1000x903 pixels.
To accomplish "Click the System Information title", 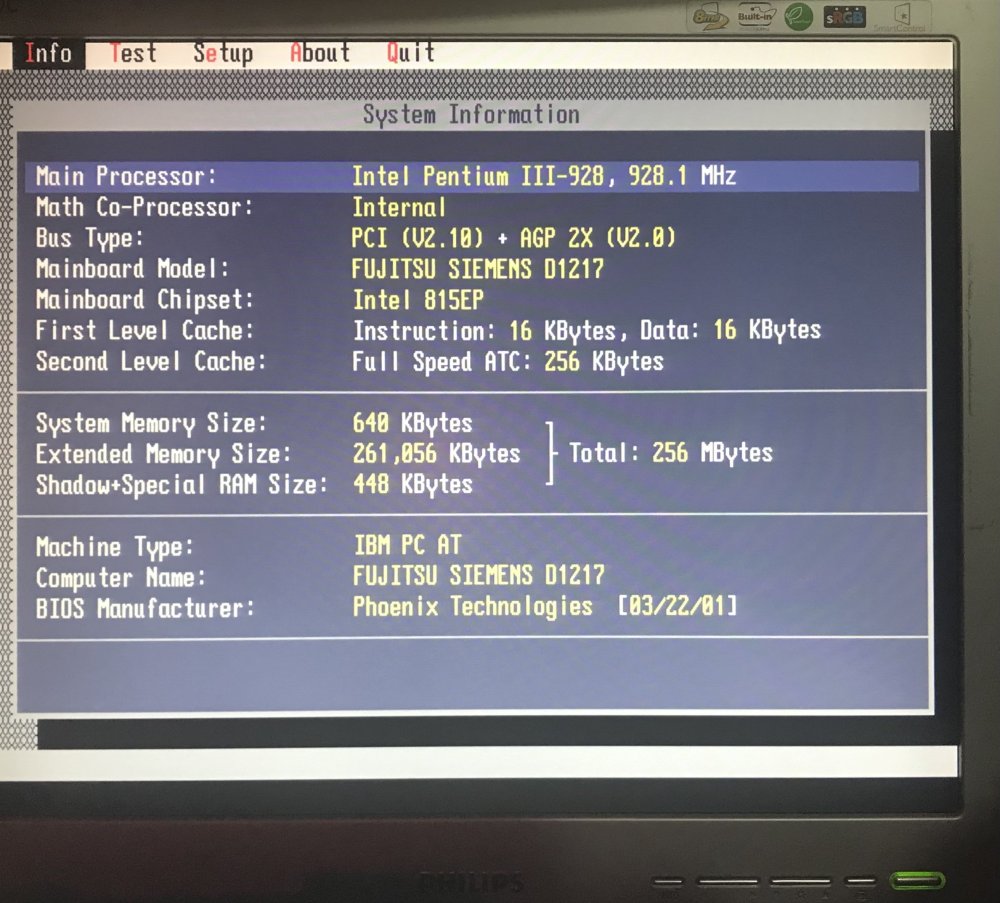I will coord(472,115).
